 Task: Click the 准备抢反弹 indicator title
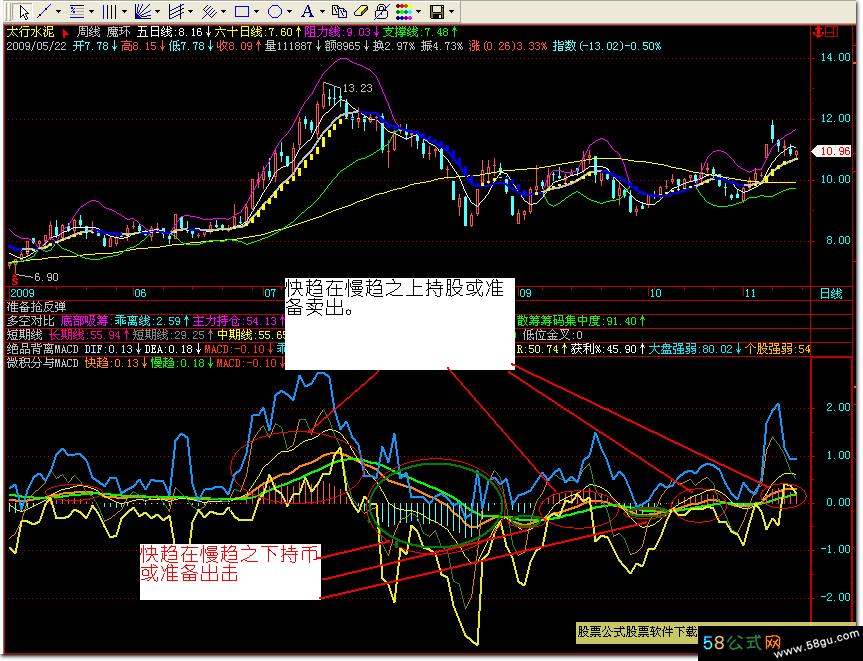click(34, 307)
